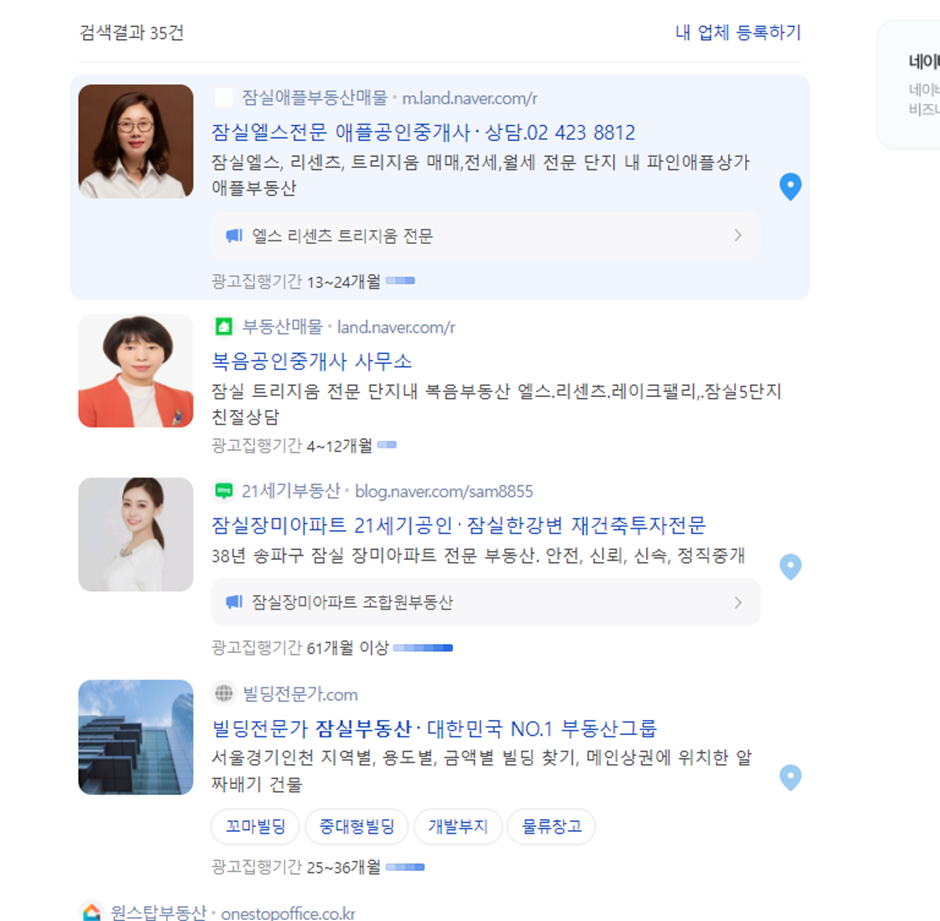Select the 중대형빌딩 tag

click(x=357, y=826)
